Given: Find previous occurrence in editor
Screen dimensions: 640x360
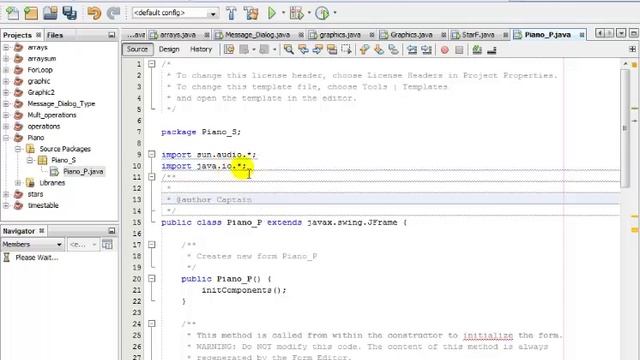Looking at the screenshot, I should (303, 50).
